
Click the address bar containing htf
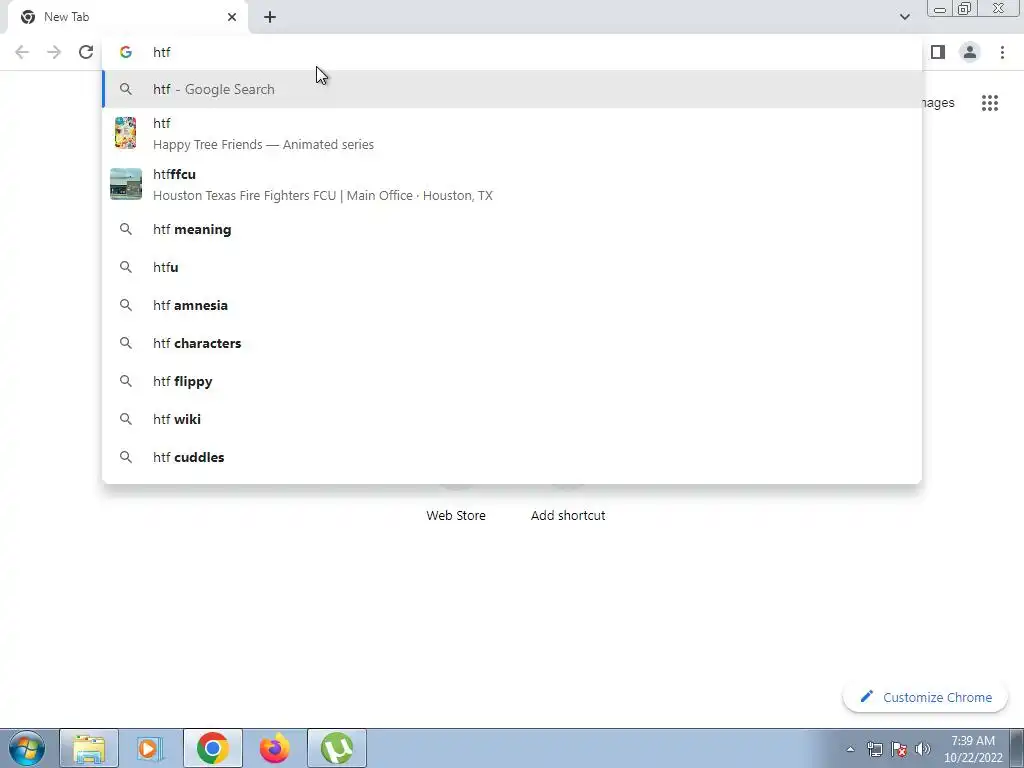tap(512, 52)
